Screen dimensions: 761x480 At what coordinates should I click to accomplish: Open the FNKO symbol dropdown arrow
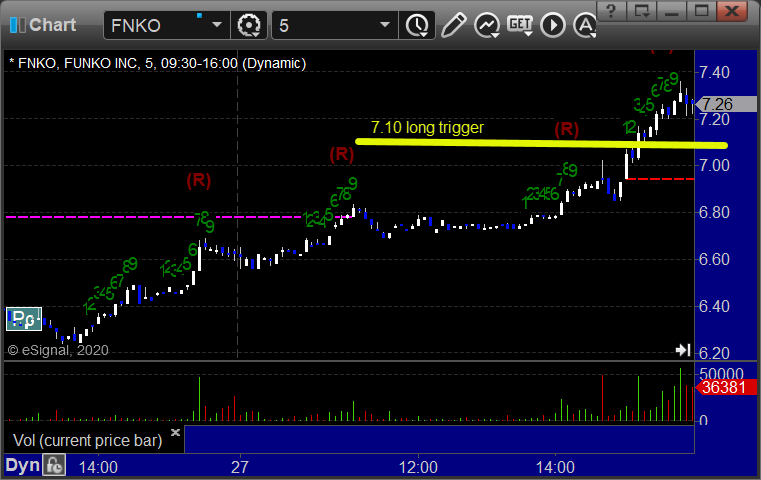tap(216, 25)
